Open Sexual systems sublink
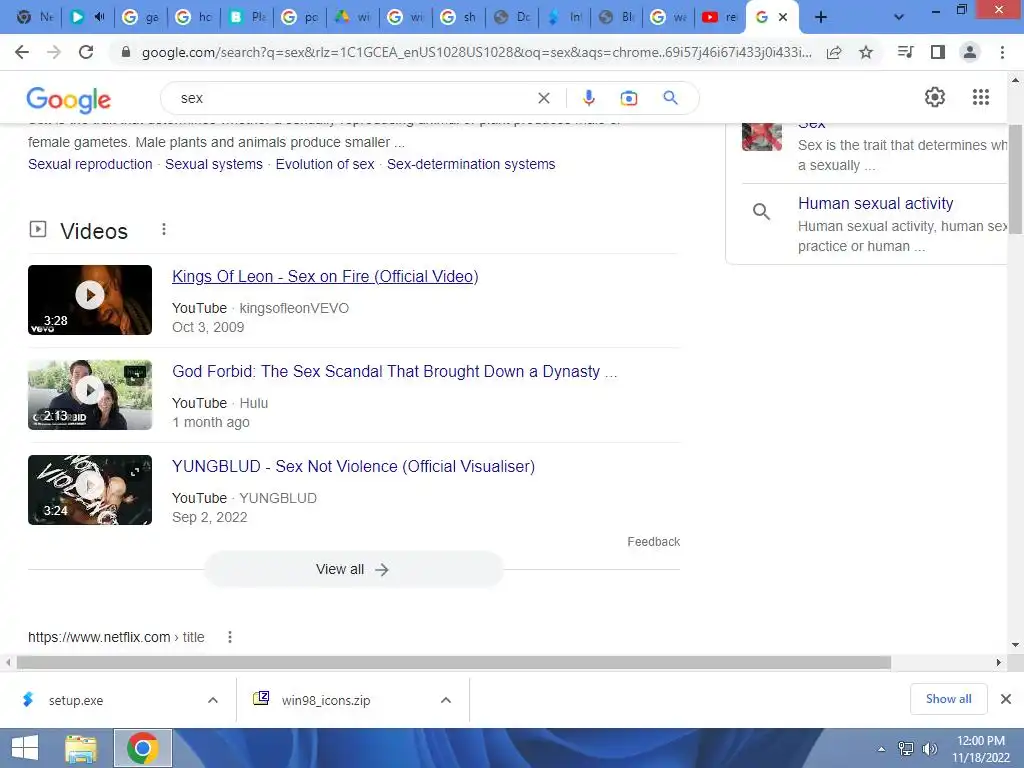 pyautogui.click(x=214, y=164)
